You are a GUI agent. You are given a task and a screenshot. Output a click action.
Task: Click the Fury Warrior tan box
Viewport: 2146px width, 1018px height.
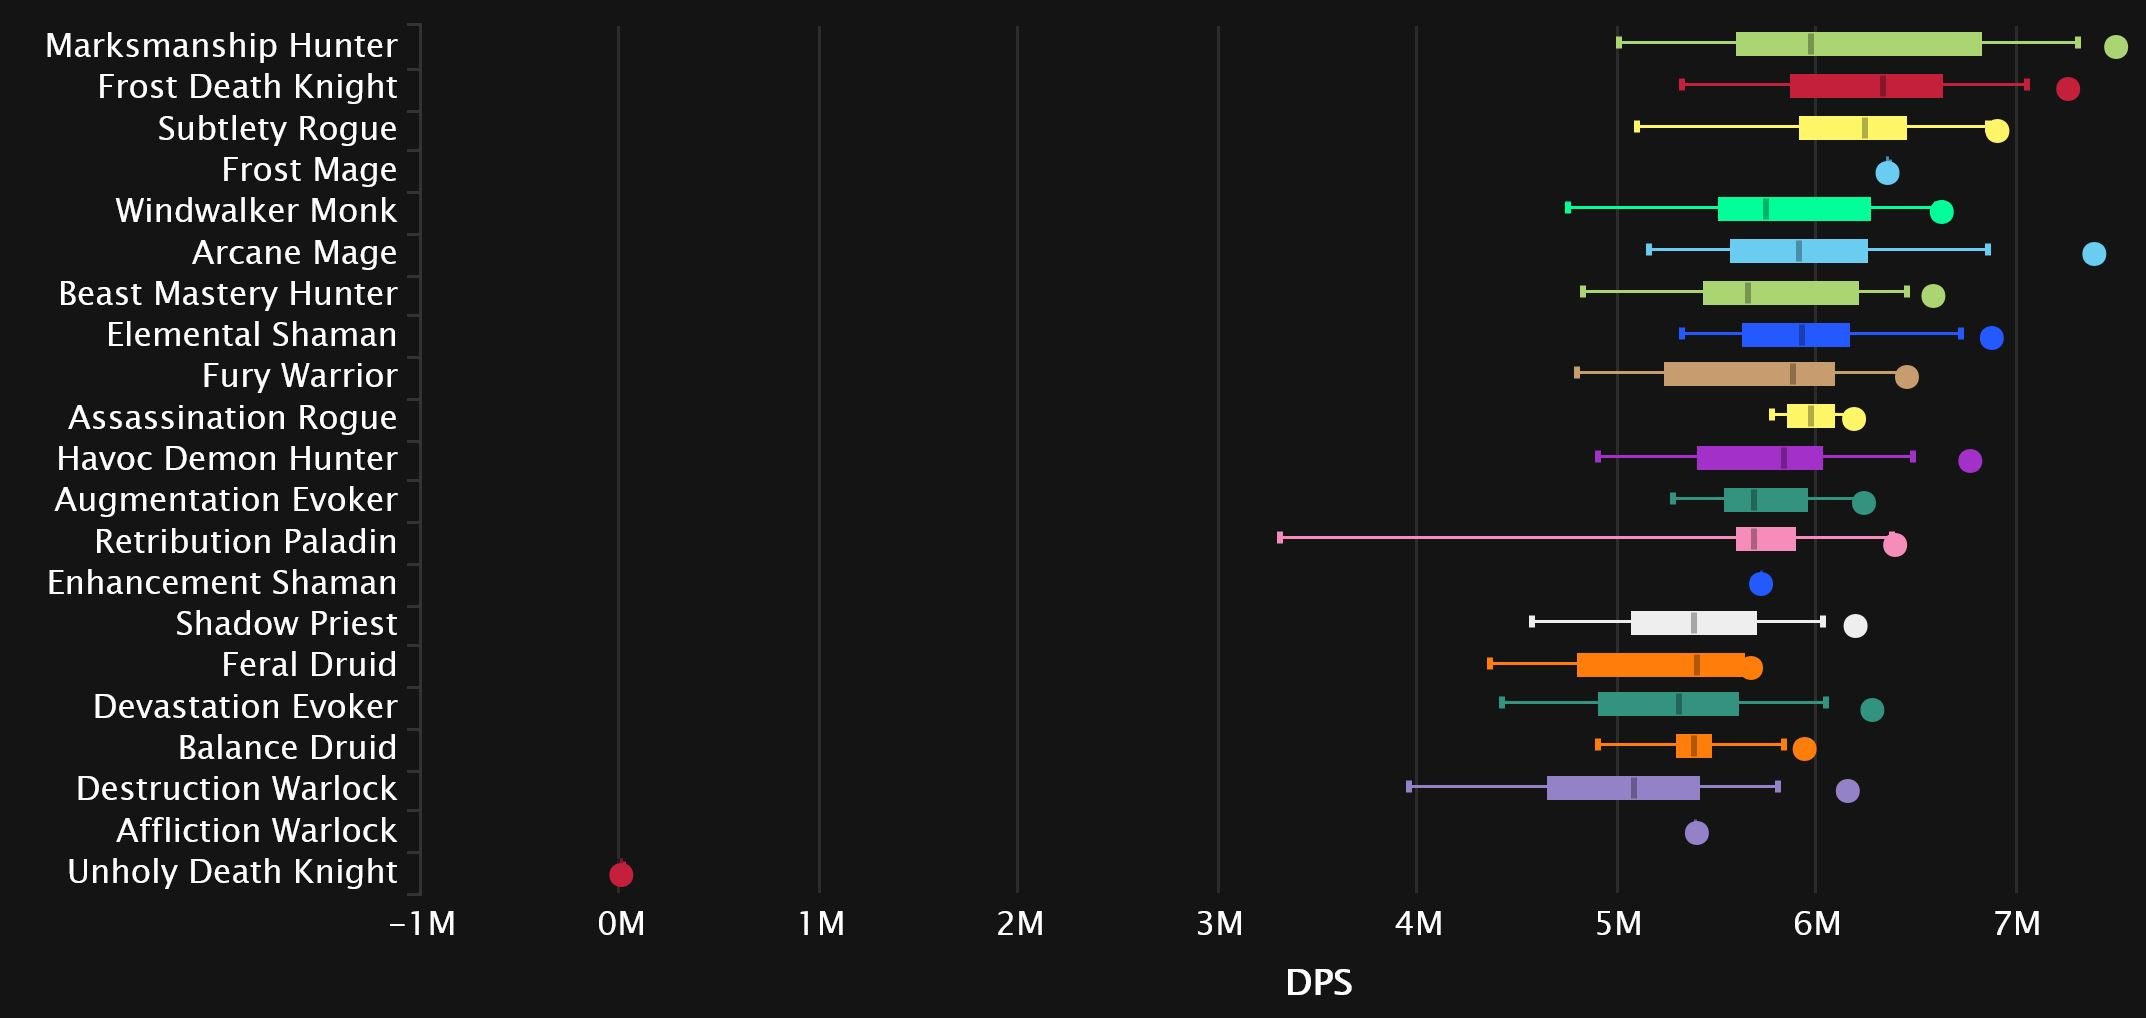pos(1749,374)
